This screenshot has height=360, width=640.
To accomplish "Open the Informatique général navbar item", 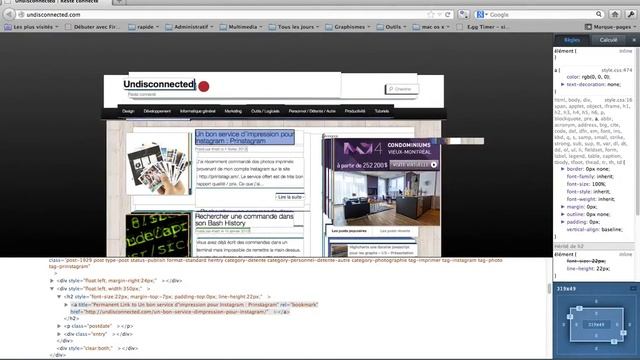I will pyautogui.click(x=198, y=111).
